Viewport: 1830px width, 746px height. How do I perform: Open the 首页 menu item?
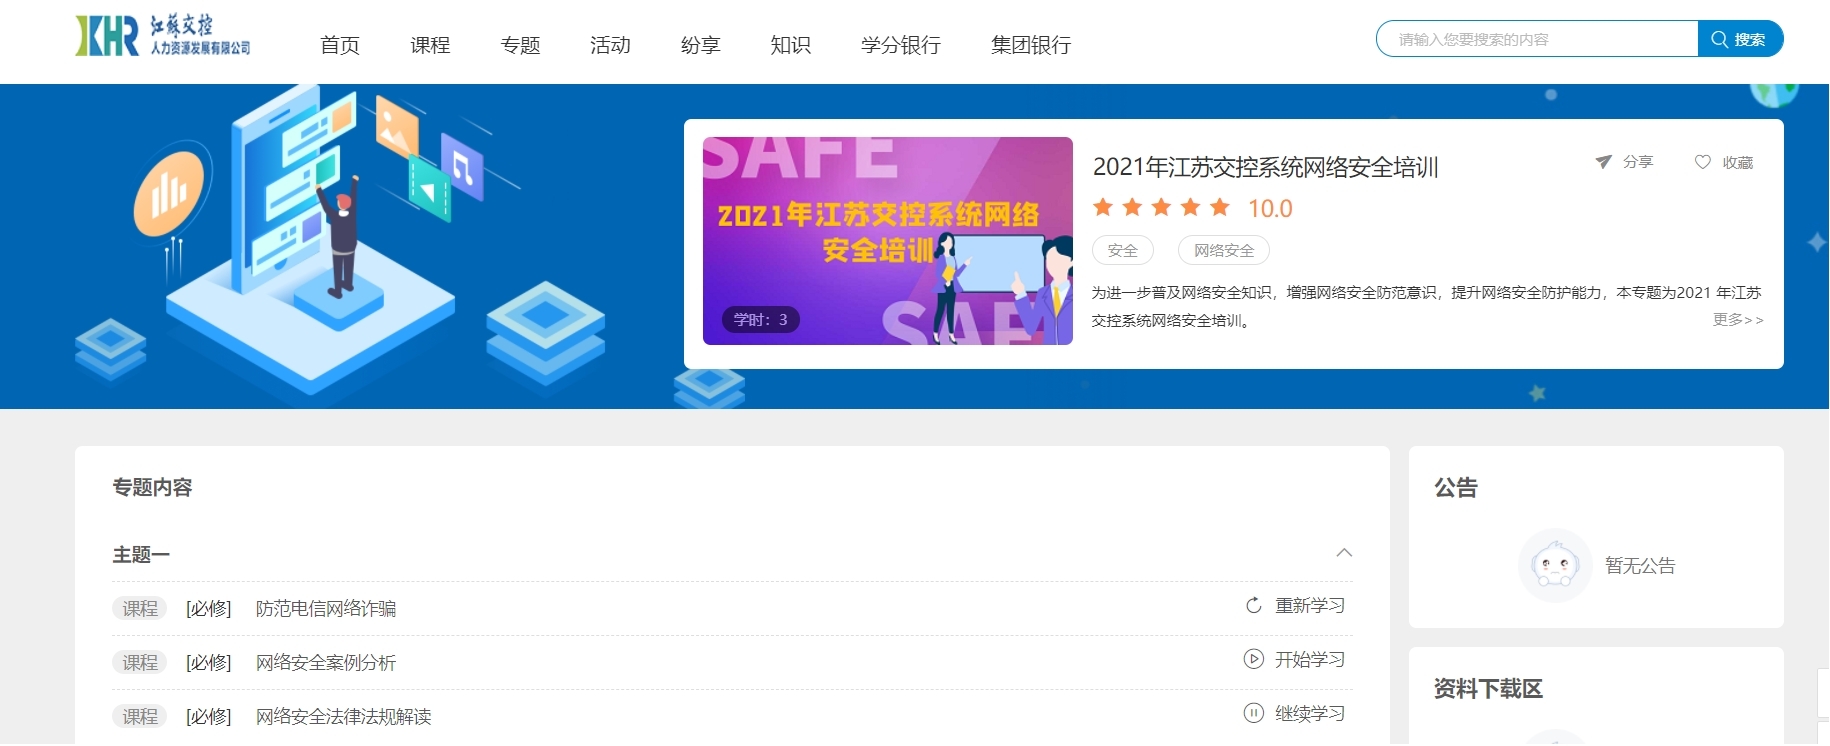coord(340,45)
